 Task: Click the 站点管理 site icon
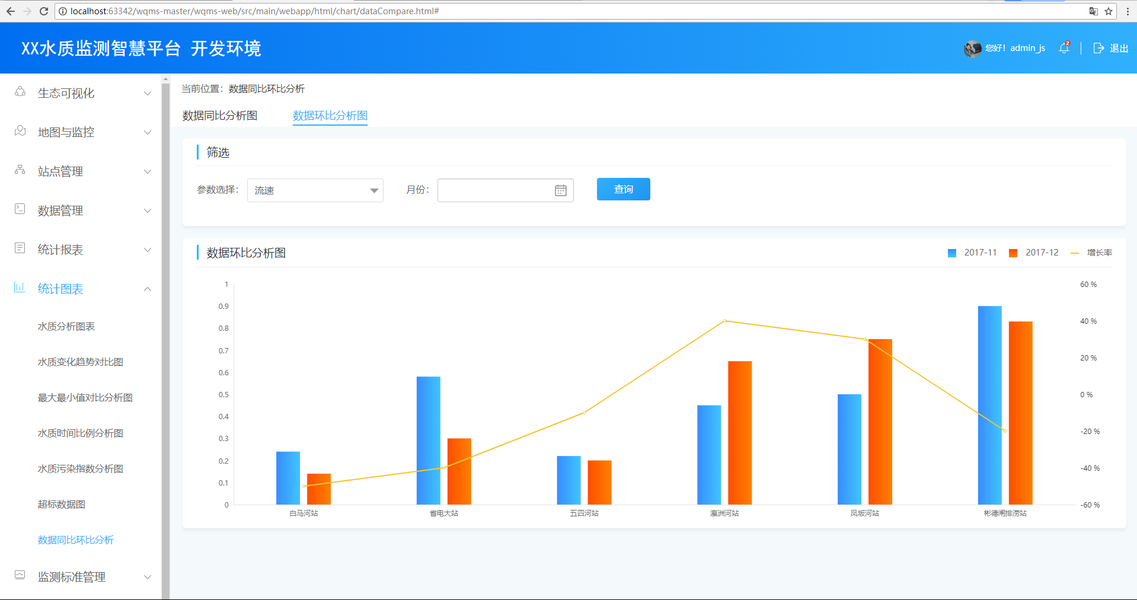pyautogui.click(x=20, y=170)
